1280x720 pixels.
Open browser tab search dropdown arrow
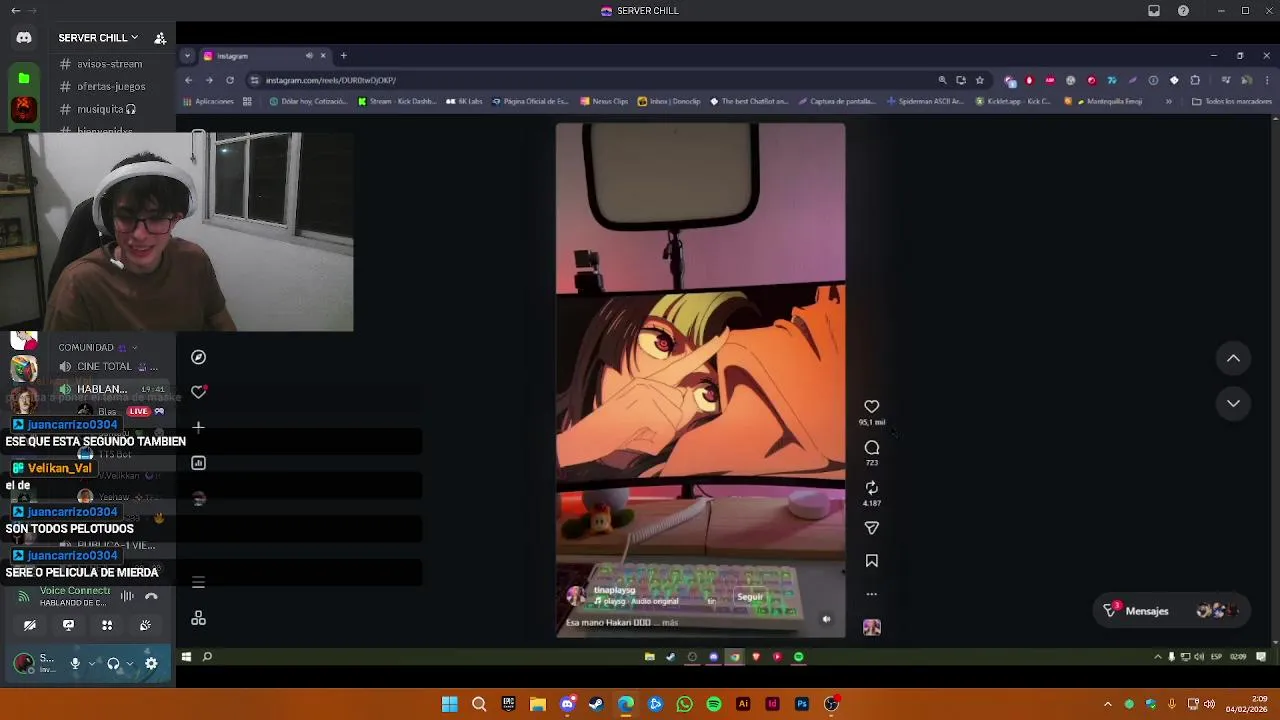click(x=187, y=56)
